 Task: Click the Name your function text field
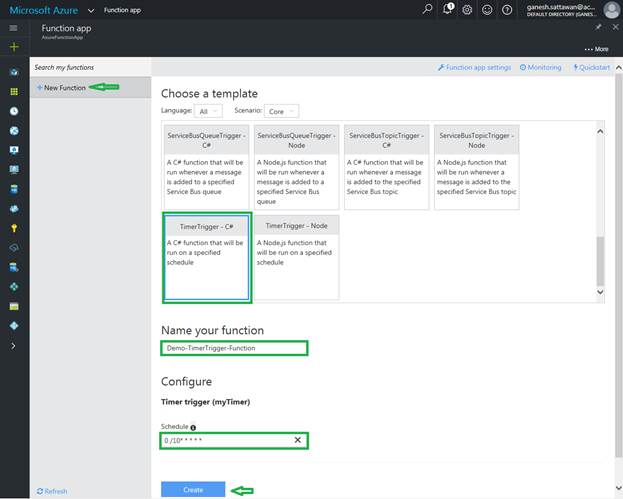tap(234, 348)
